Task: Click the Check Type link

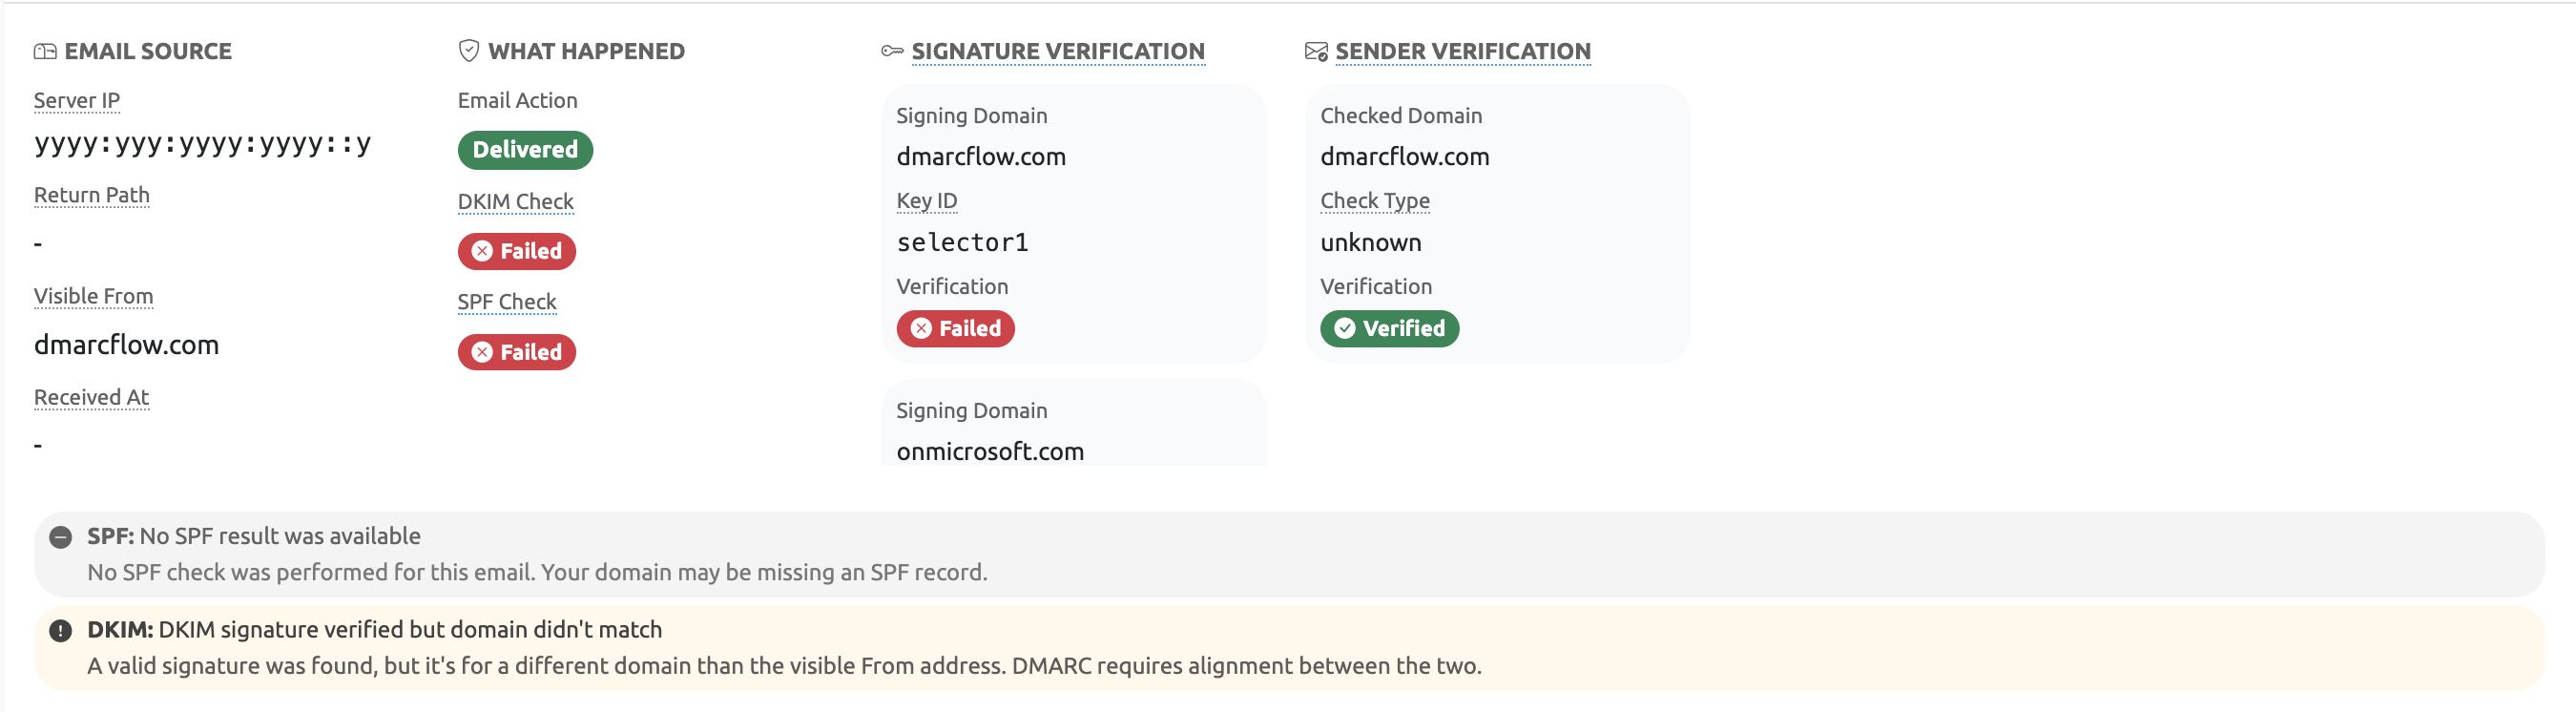Action: (x=1374, y=200)
